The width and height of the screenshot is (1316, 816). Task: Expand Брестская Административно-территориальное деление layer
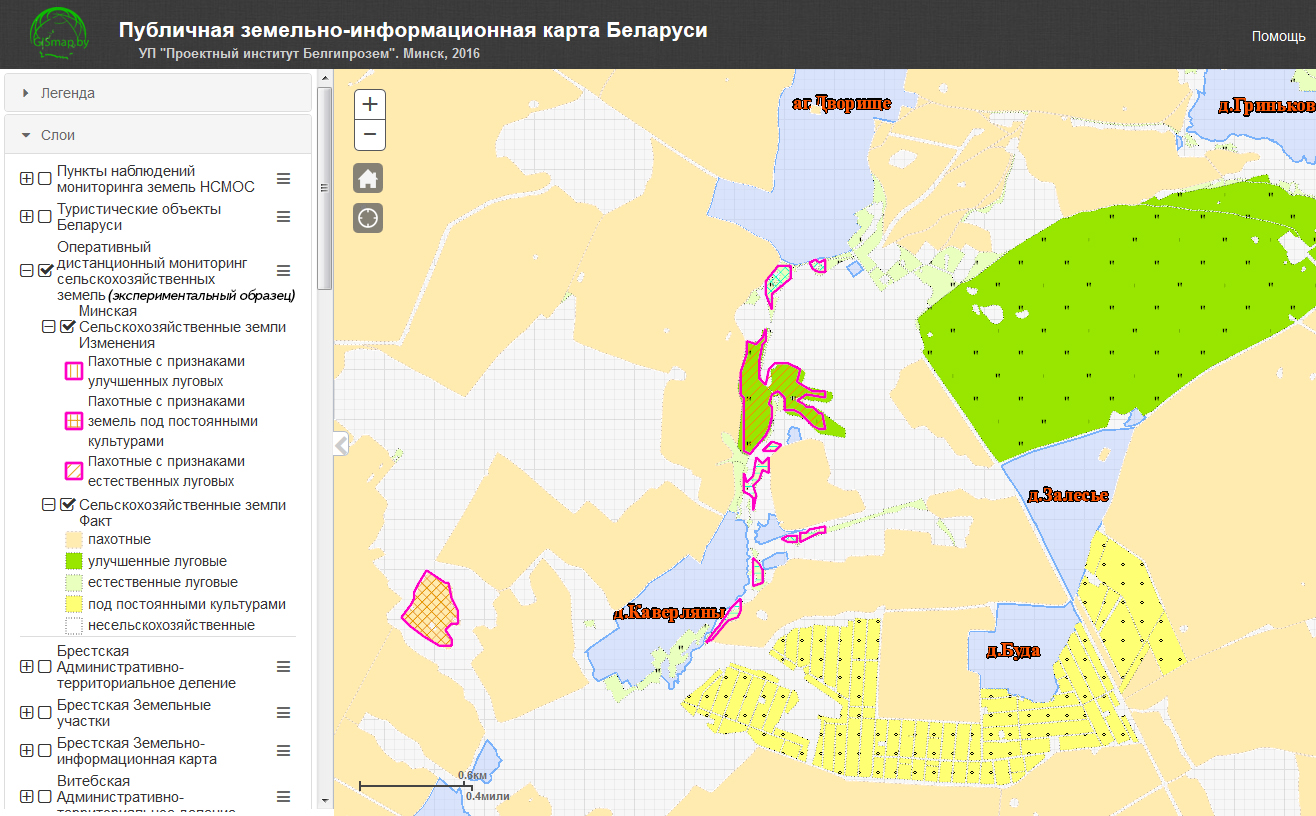[27, 667]
